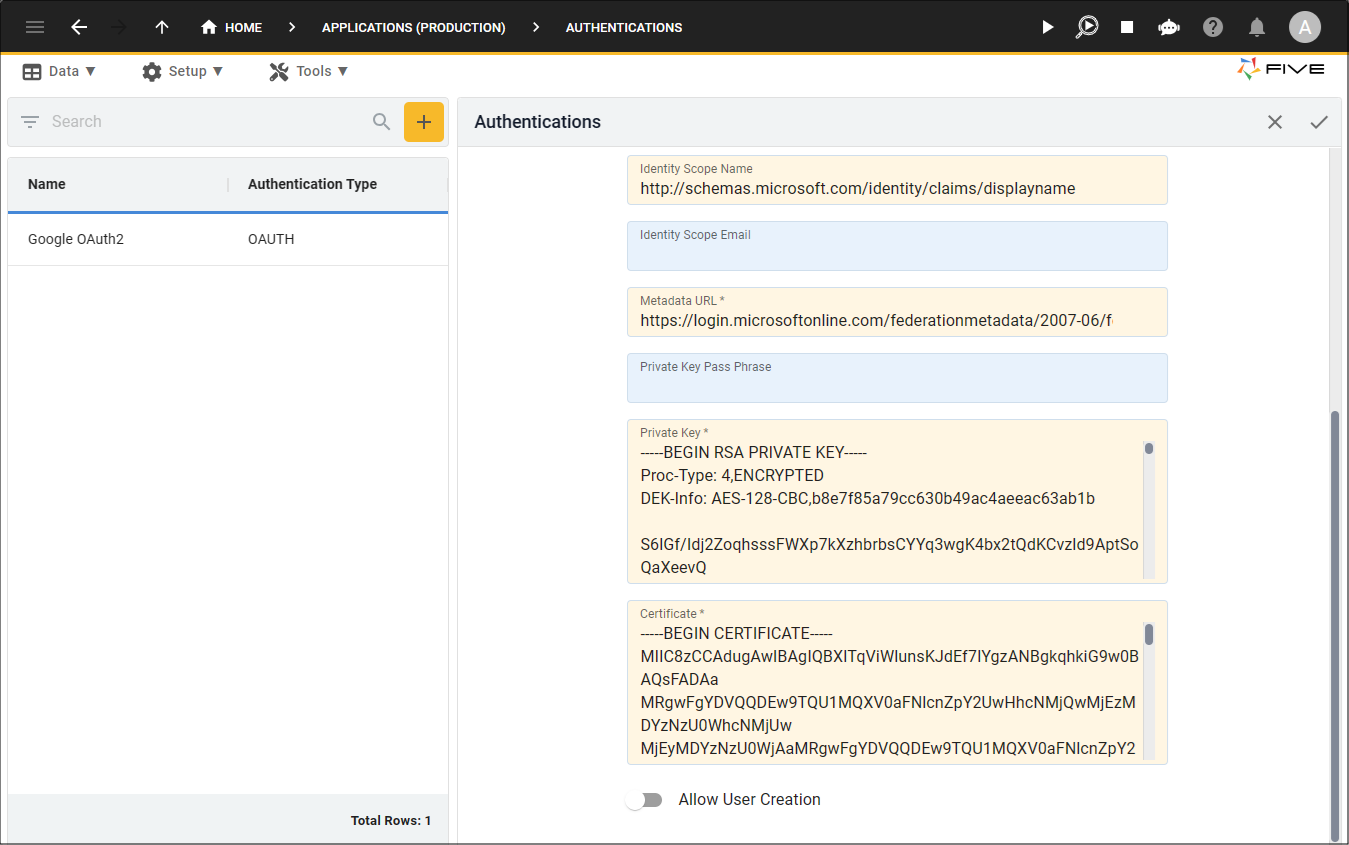Viewport: 1349px width, 845px height.
Task: Click the form's vertical scrollbar
Action: point(1335,624)
